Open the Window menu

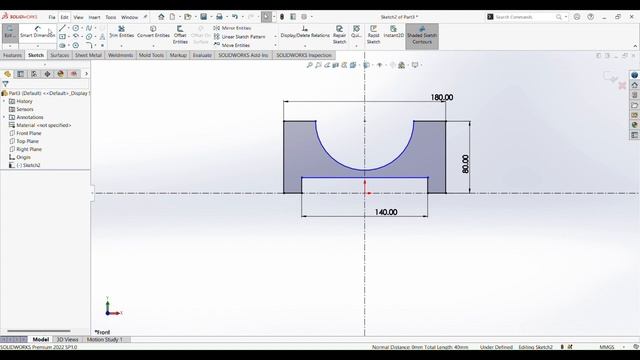pos(130,17)
